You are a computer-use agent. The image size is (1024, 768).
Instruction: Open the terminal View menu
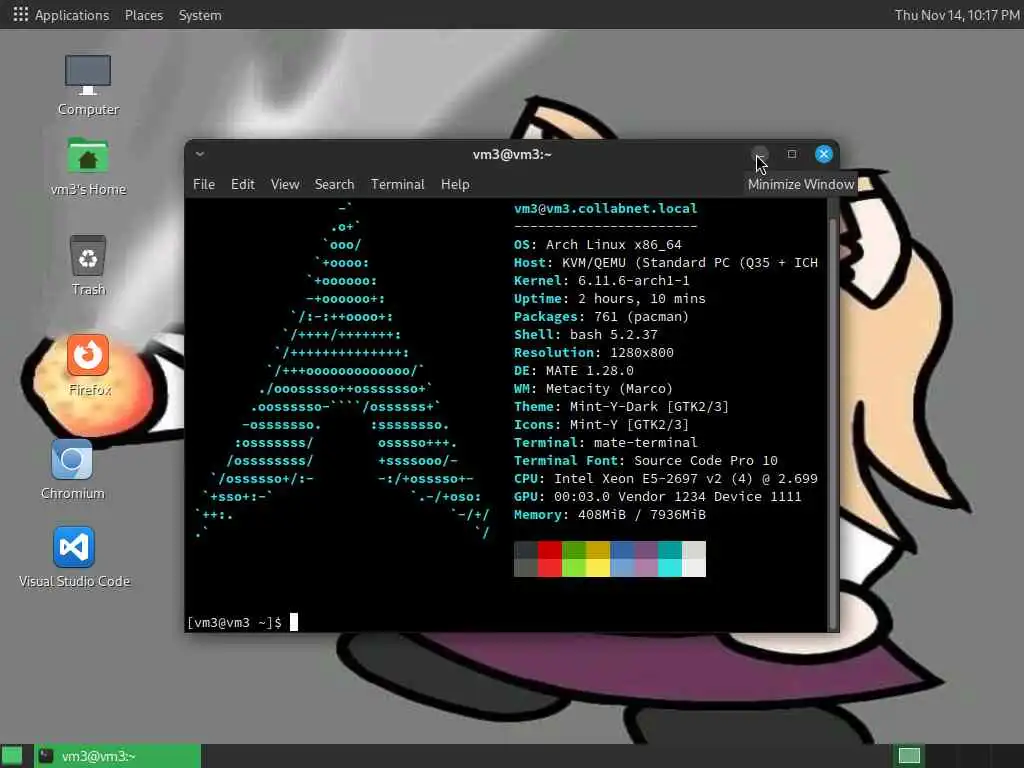click(x=285, y=184)
